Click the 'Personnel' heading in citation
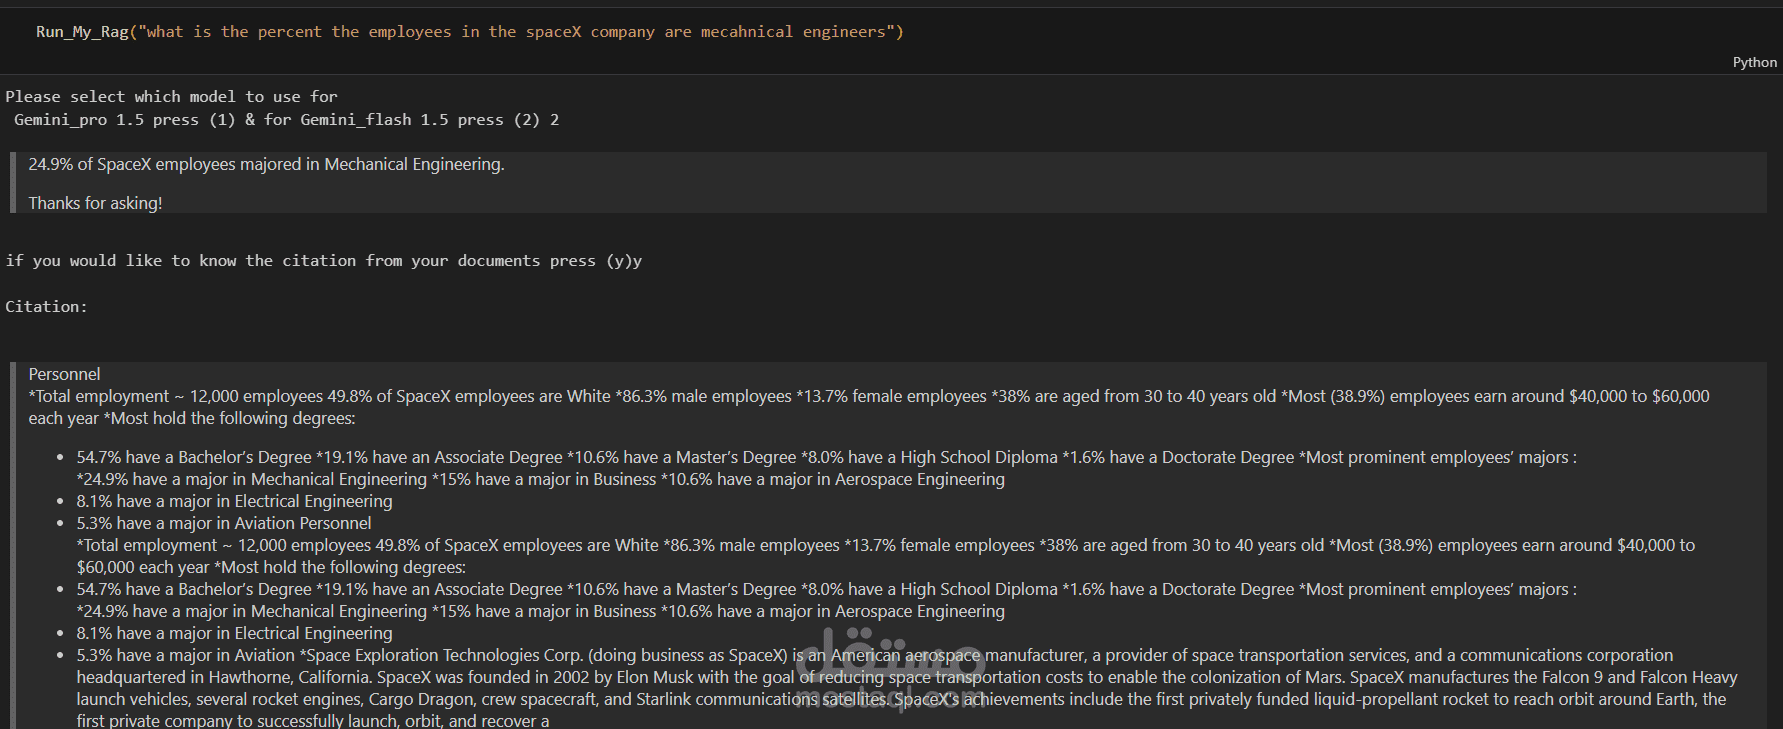 coord(64,374)
